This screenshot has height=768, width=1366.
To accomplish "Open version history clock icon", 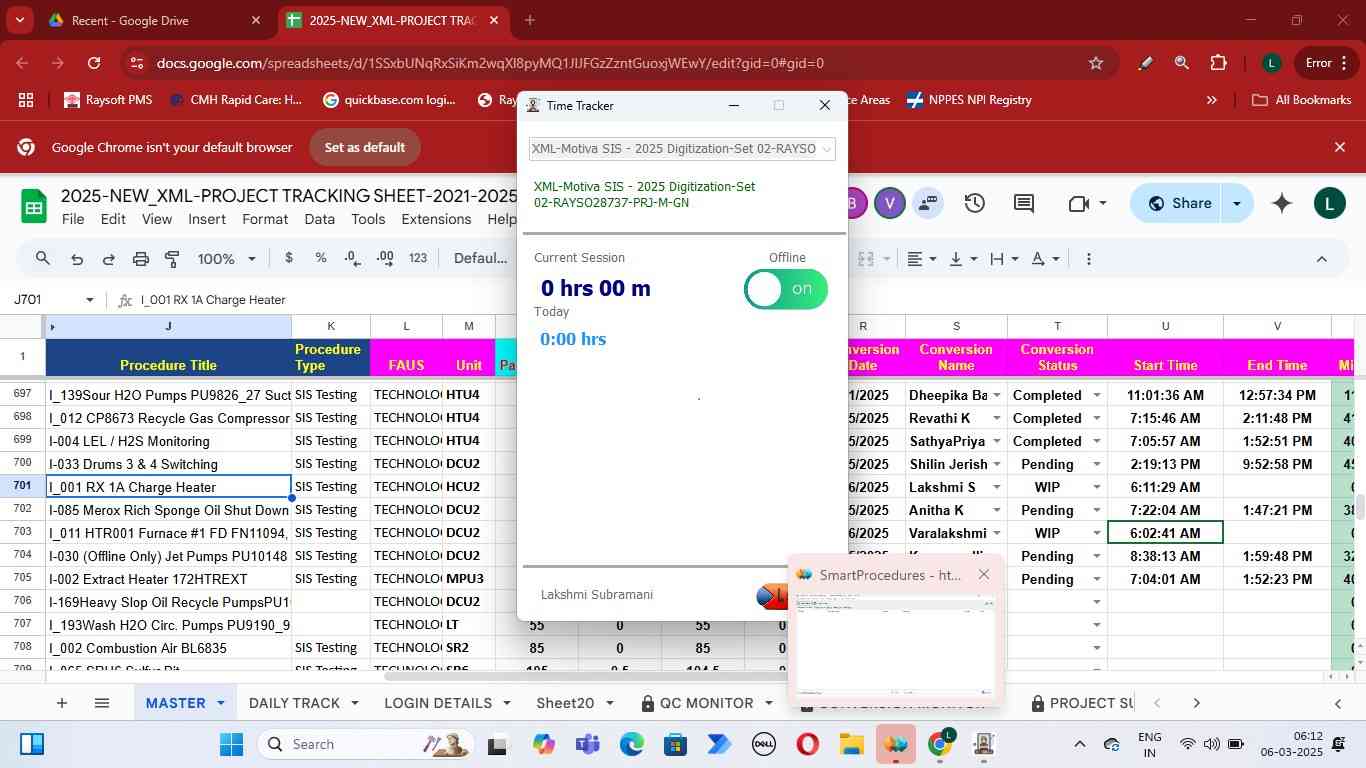I will point(974,203).
